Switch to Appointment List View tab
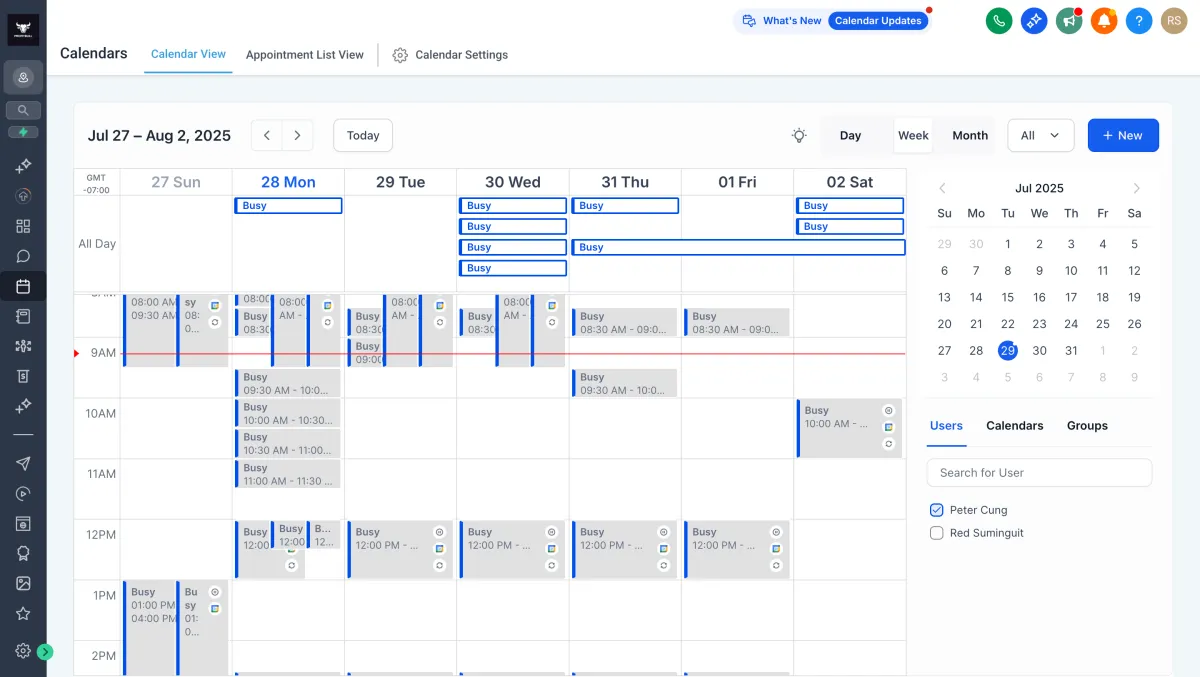The image size is (1200, 677). click(304, 55)
